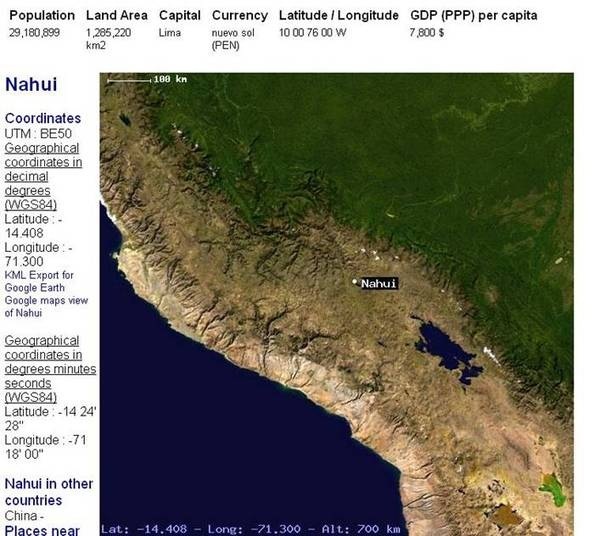Click the Nahui page title heading
Image resolution: width=600 pixels, height=536 pixels.
point(29,84)
